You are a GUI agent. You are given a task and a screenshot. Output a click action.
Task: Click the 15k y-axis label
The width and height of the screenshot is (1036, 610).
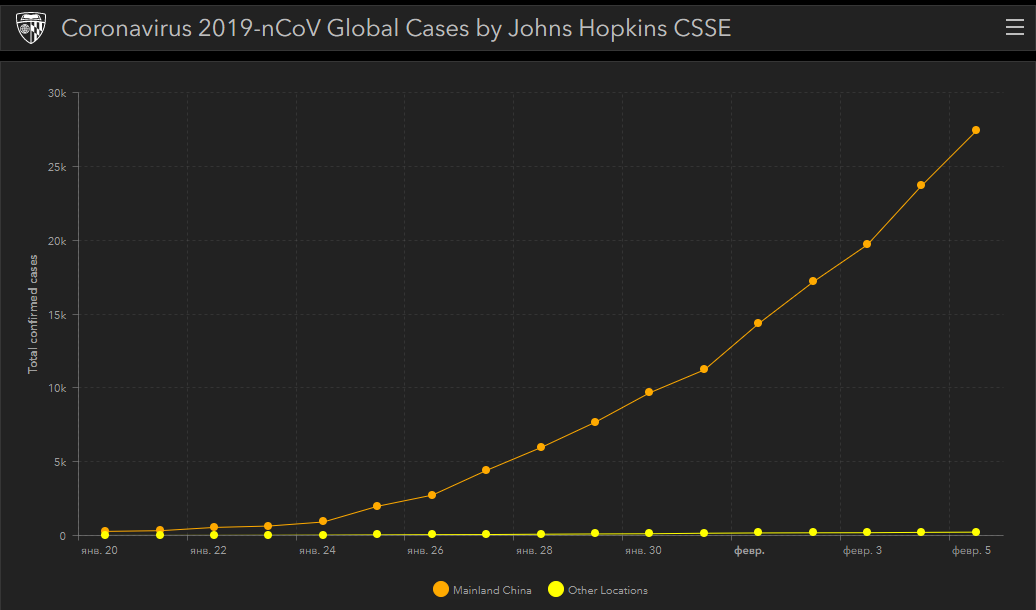coord(57,315)
